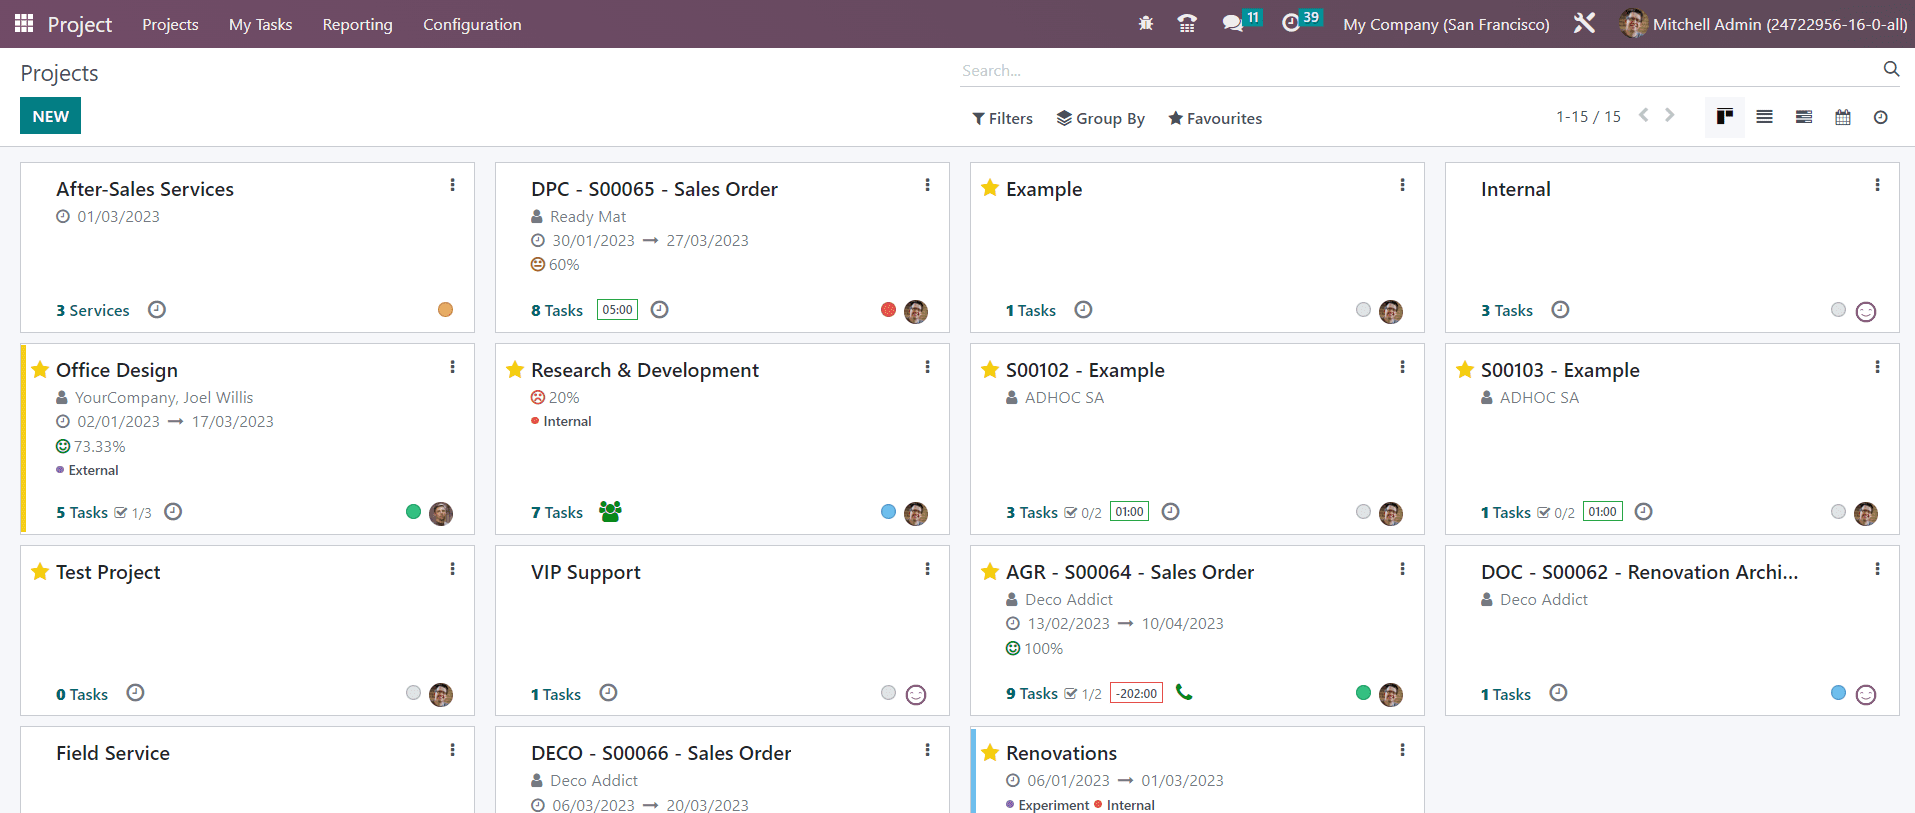Switch to List view
This screenshot has height=813, width=1915.
tap(1765, 117)
